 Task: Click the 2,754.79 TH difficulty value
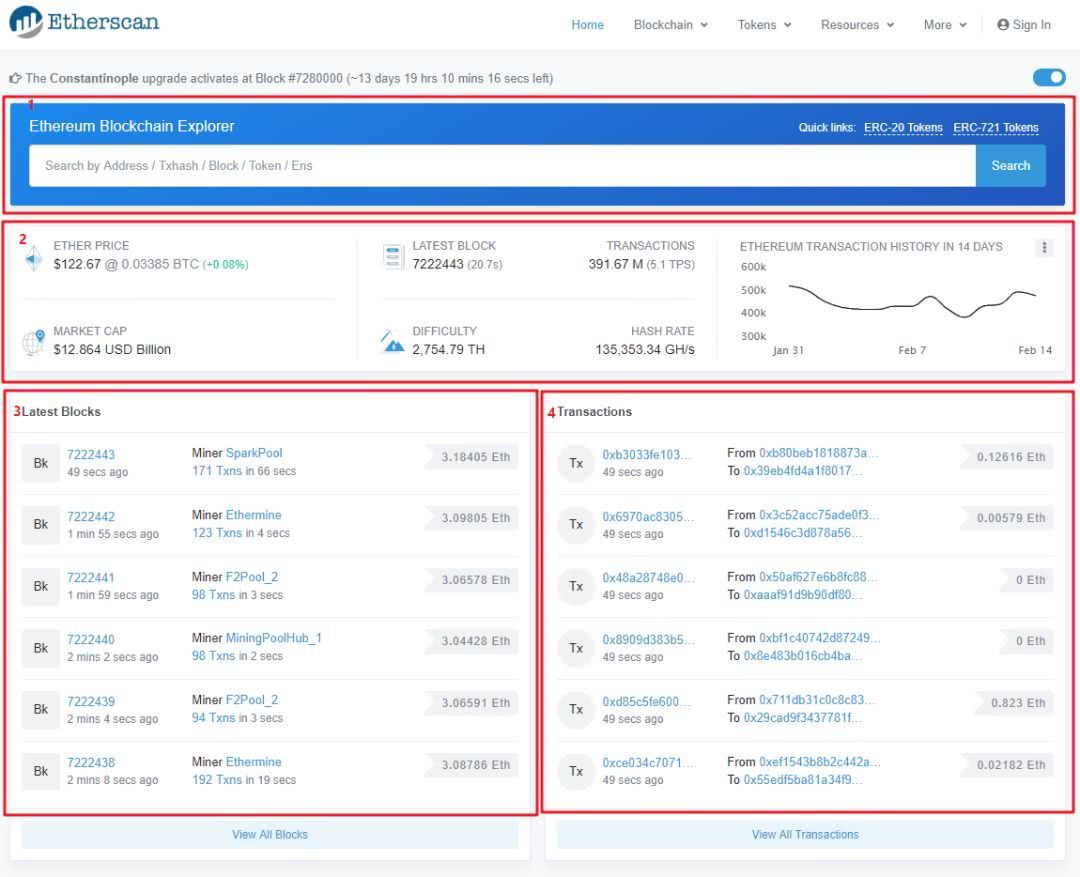(448, 349)
